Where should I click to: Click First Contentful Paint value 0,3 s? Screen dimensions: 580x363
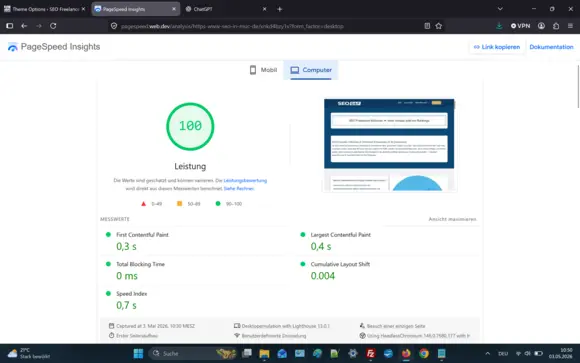click(x=126, y=246)
